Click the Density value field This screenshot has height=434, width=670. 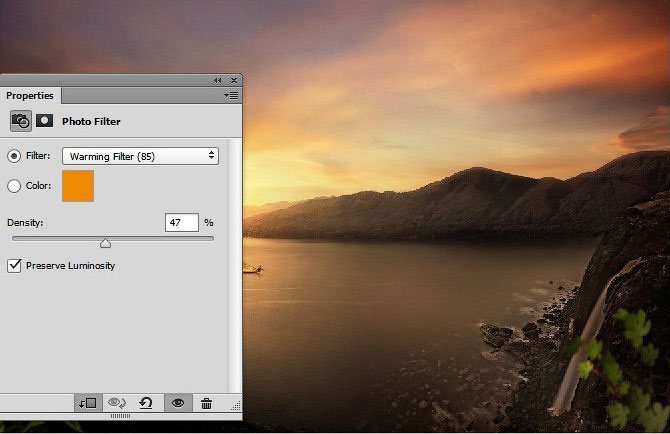182,223
